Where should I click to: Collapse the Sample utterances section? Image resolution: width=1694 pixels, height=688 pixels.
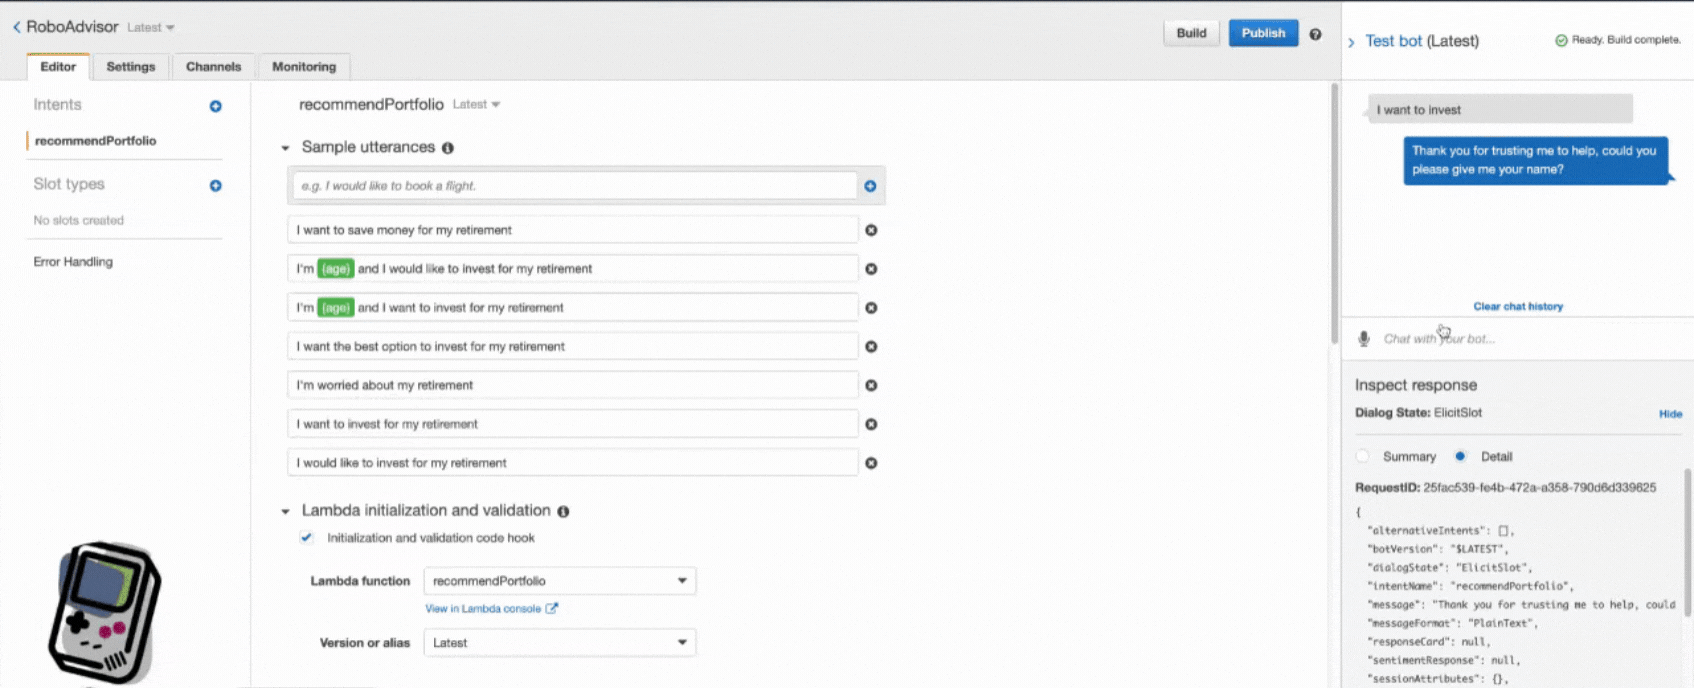point(286,148)
